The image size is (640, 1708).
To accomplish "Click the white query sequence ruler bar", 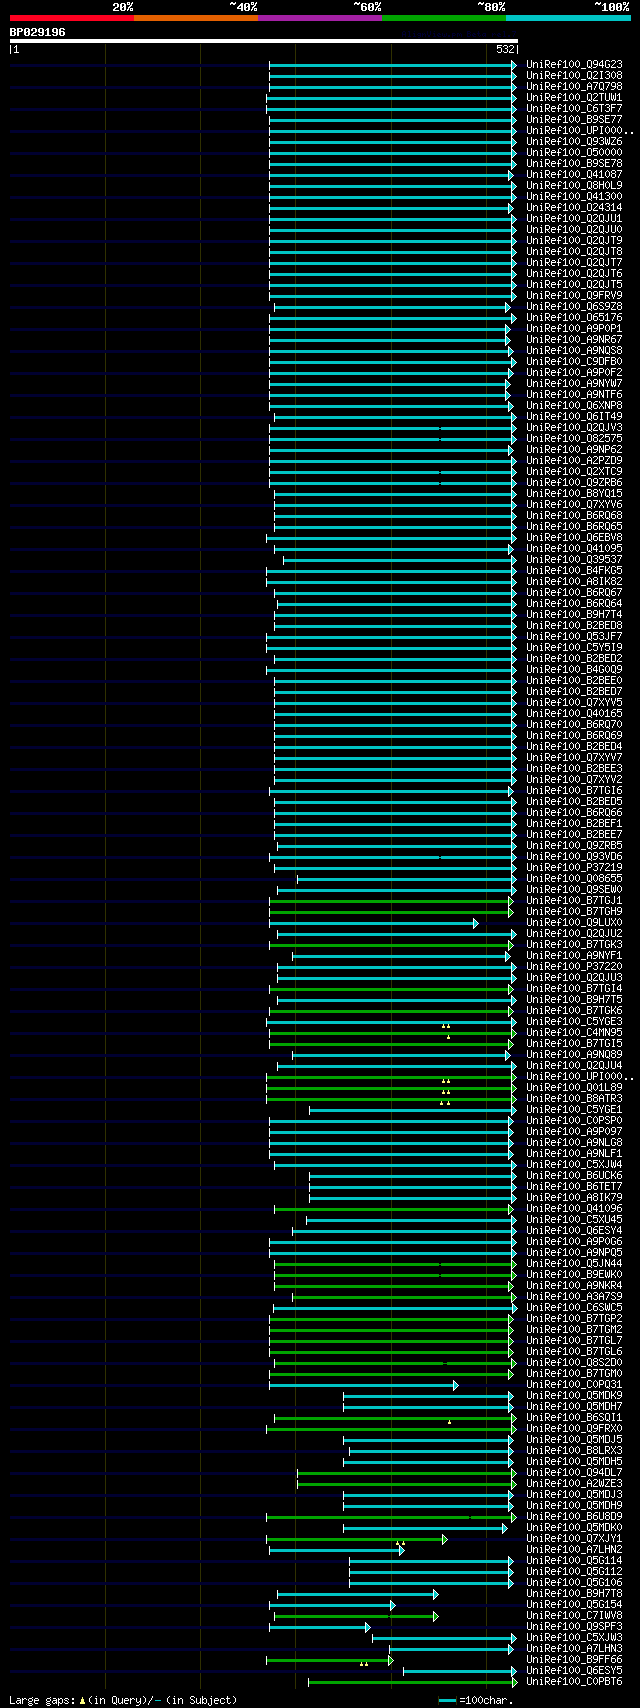I will click(x=264, y=41).
